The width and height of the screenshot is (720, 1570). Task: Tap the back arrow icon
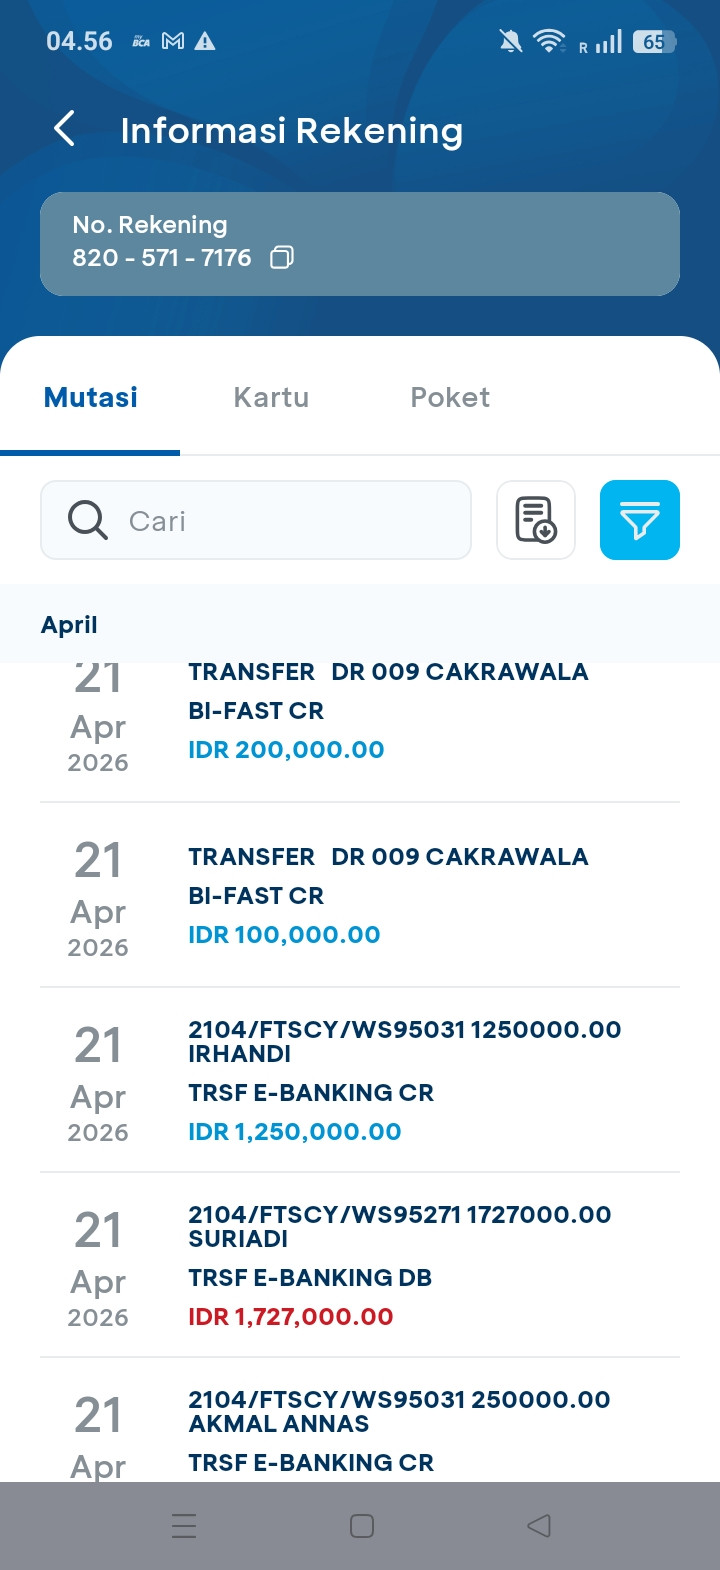click(x=65, y=129)
